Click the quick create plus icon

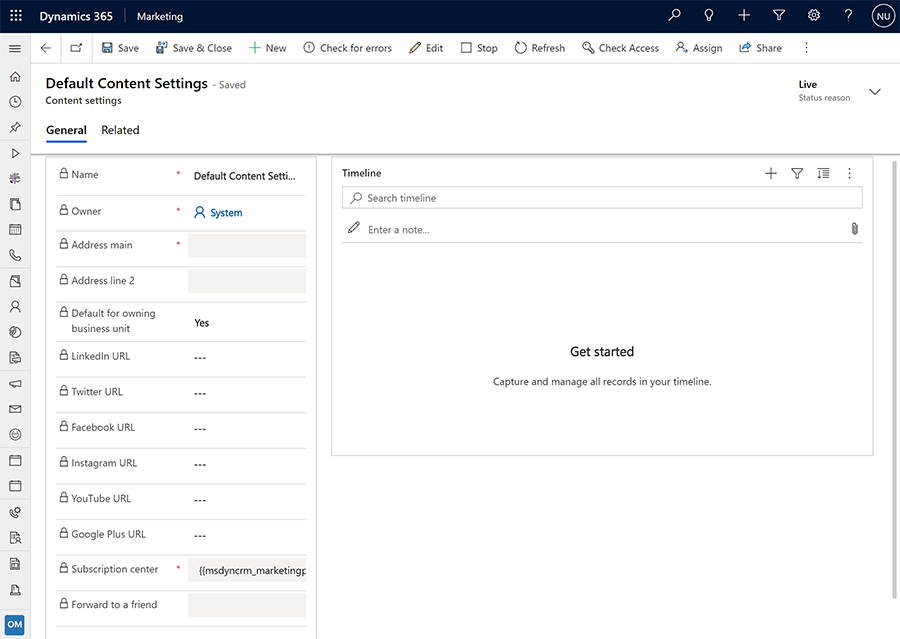(x=743, y=15)
